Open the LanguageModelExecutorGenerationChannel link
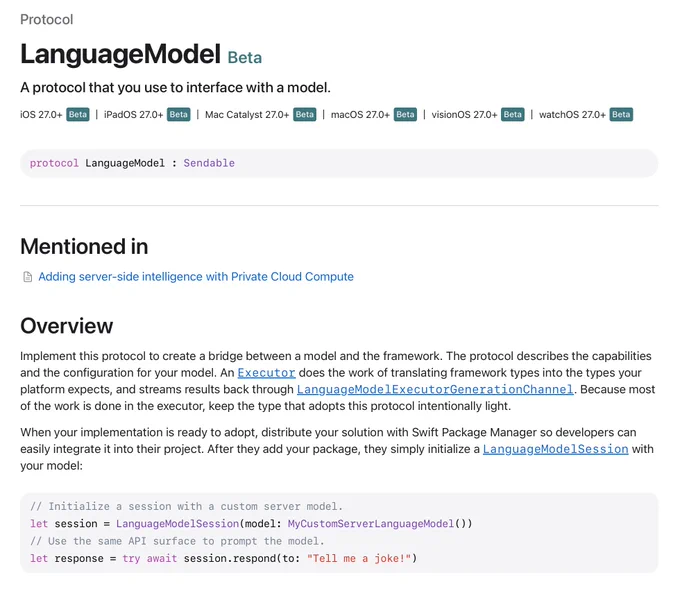Screen dimensions: 680x591 435,389
